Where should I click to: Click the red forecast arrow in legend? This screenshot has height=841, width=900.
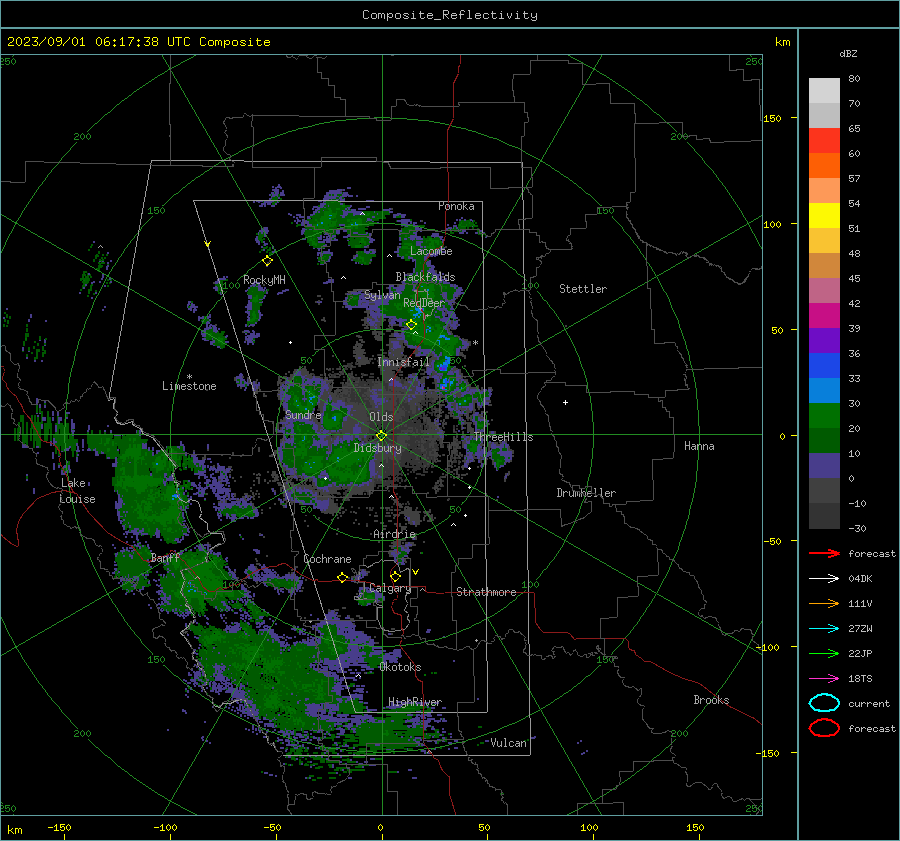pos(824,553)
